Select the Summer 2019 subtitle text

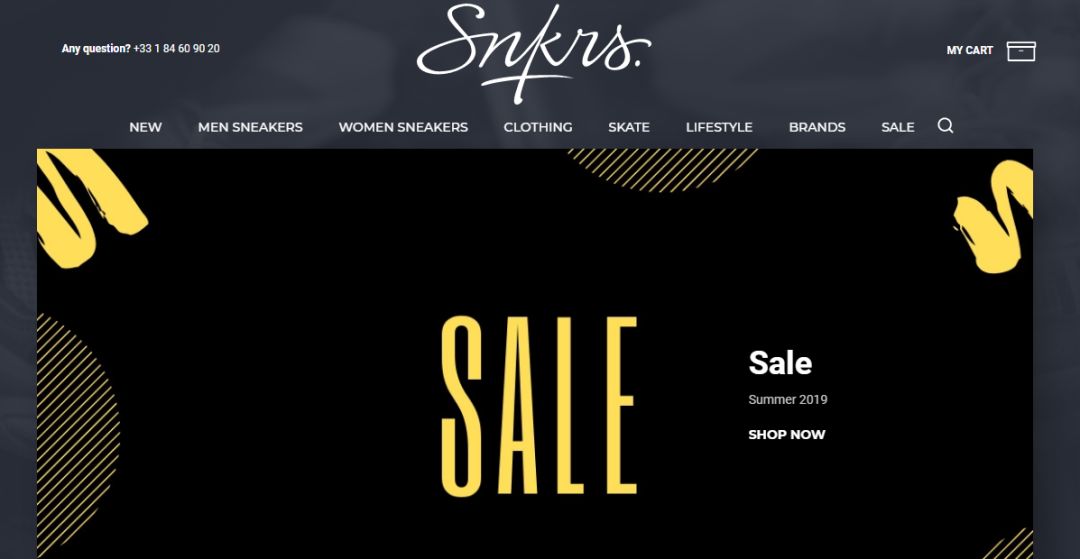point(787,399)
